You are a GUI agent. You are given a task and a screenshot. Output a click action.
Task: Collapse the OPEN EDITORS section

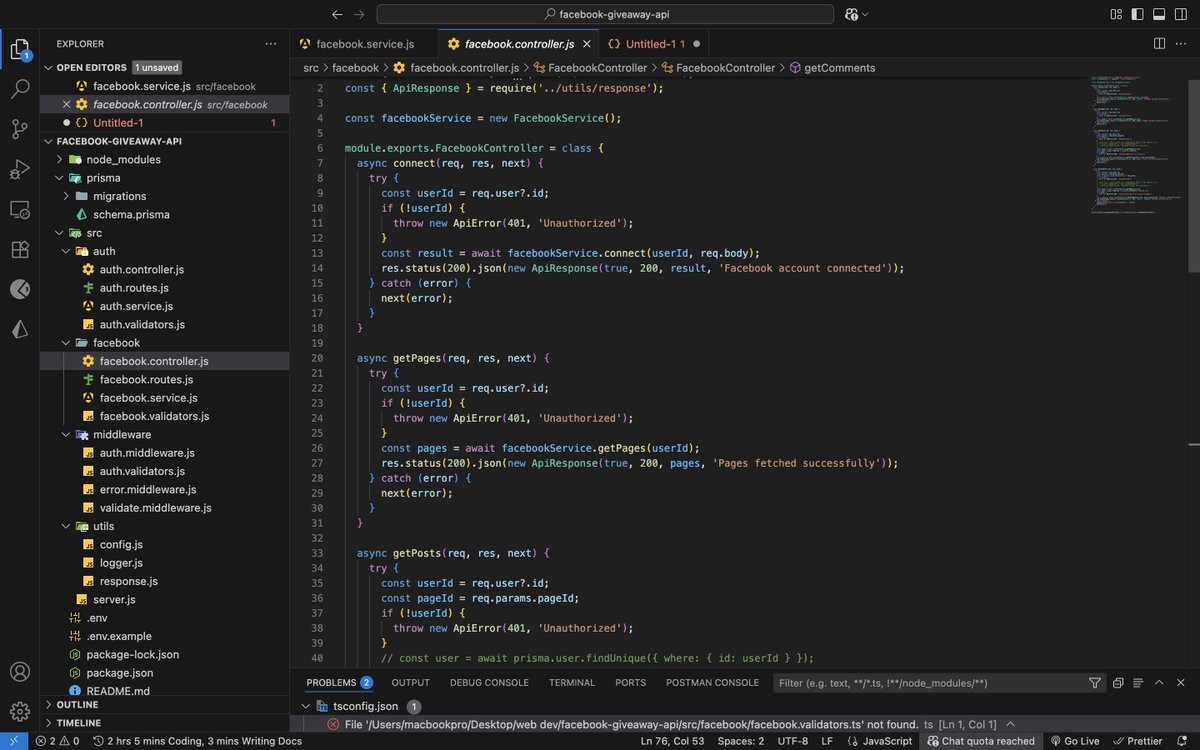[48, 68]
